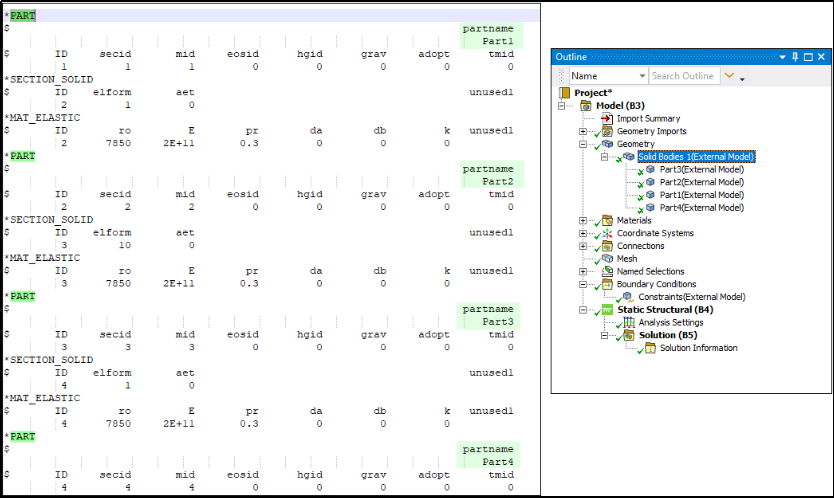The image size is (834, 498).
Task: Open small arrow next to yellow chevron
Action: [742, 79]
